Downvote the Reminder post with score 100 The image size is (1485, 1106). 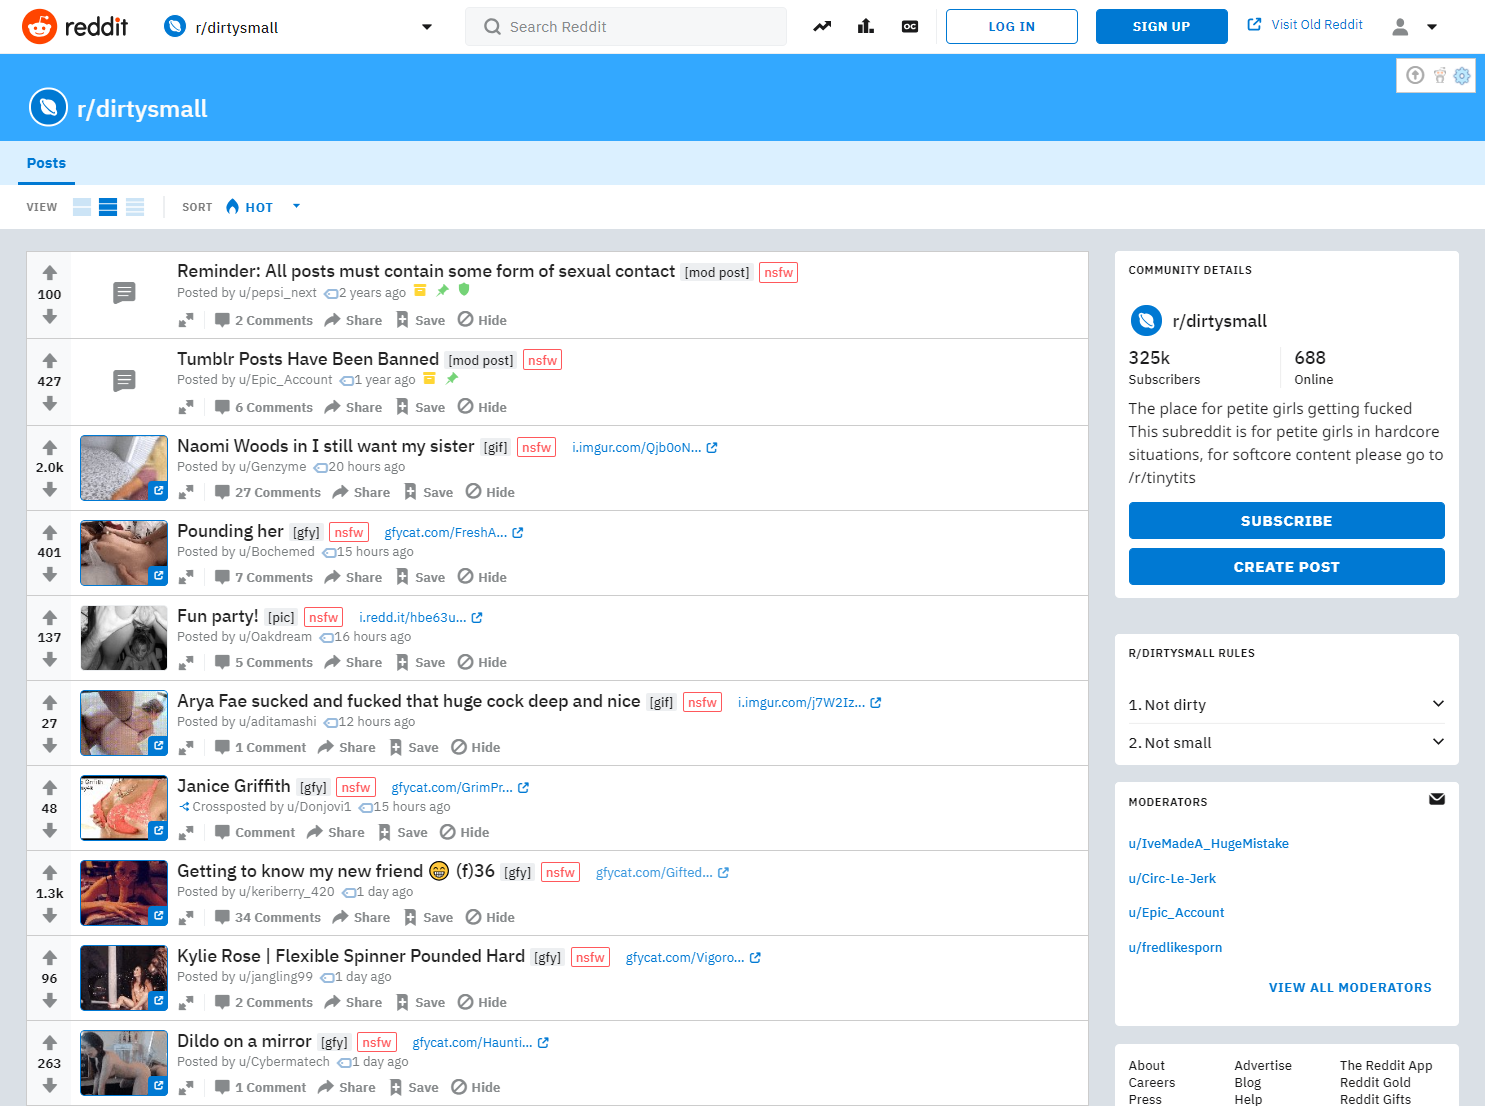[50, 316]
